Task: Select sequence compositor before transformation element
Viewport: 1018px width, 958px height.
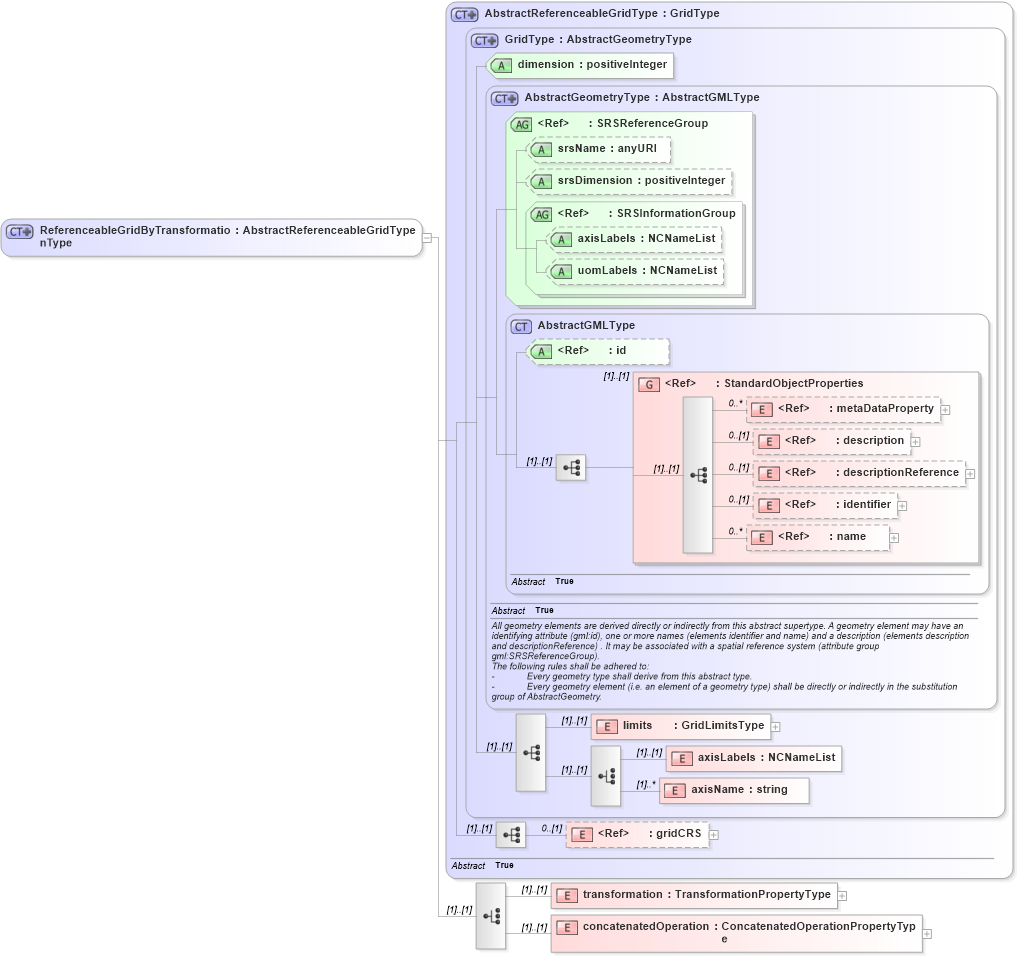Action: tap(491, 916)
